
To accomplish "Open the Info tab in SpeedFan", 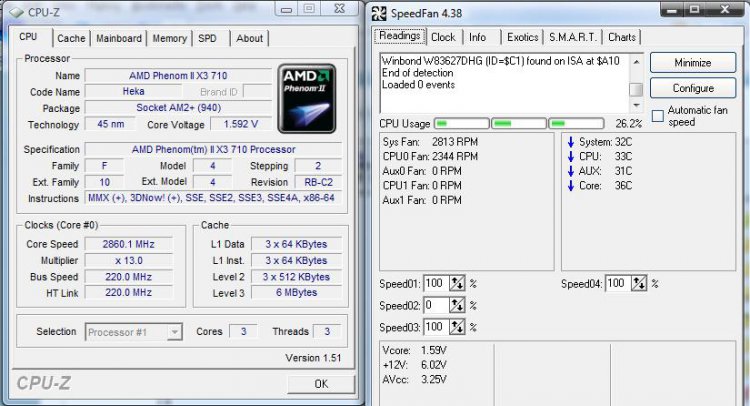I will (x=477, y=37).
